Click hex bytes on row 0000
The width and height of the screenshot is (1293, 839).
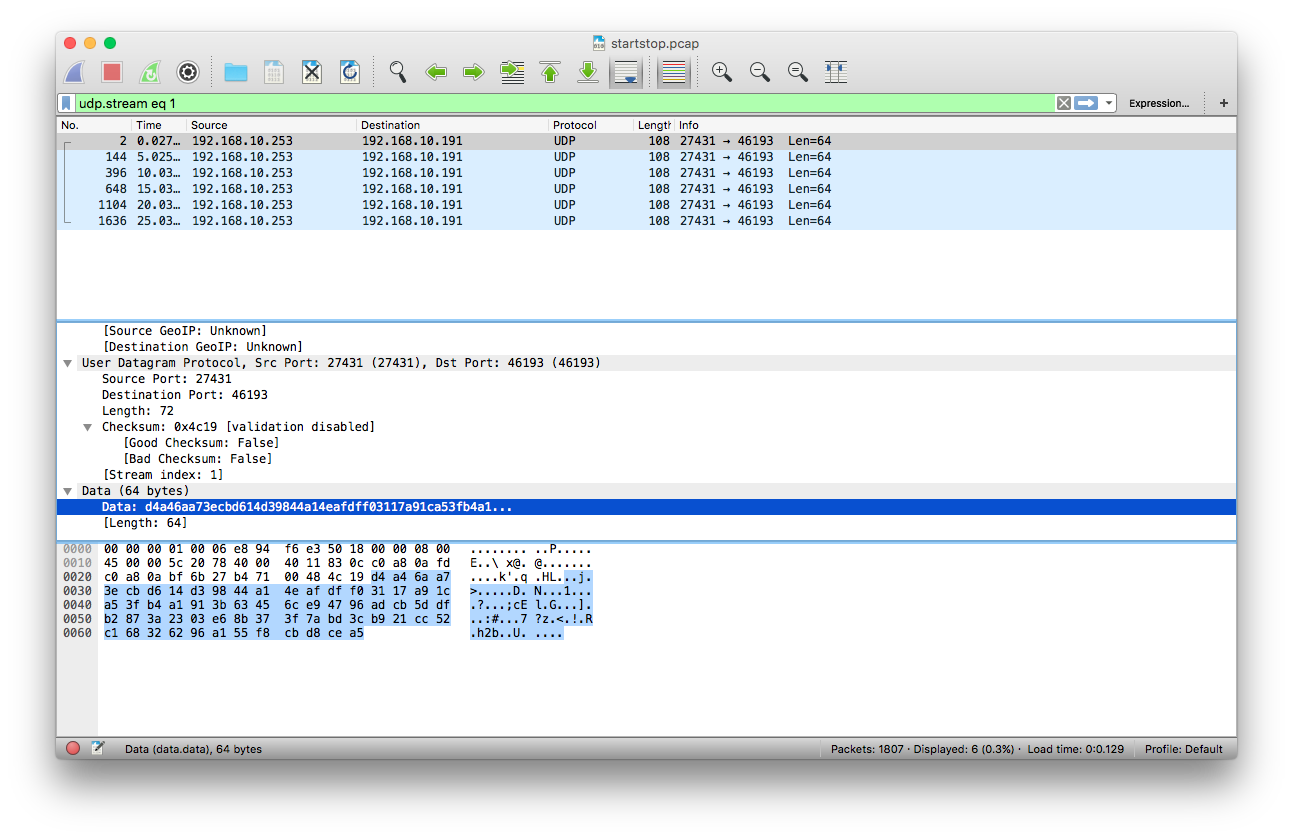click(x=277, y=549)
